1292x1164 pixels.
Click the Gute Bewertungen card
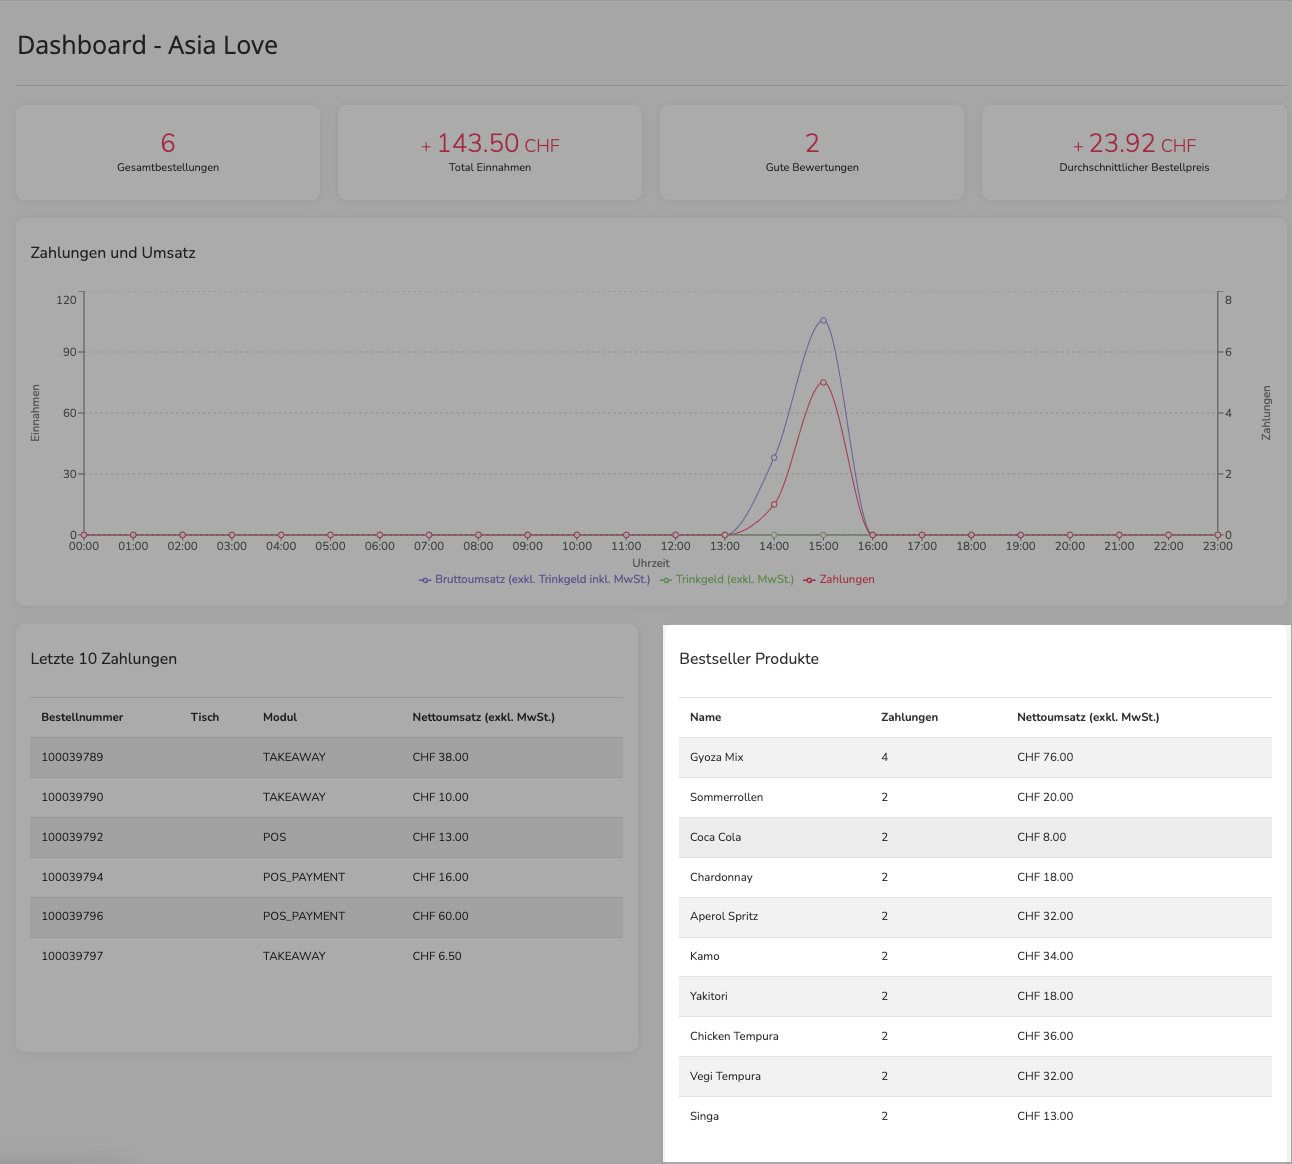click(812, 153)
